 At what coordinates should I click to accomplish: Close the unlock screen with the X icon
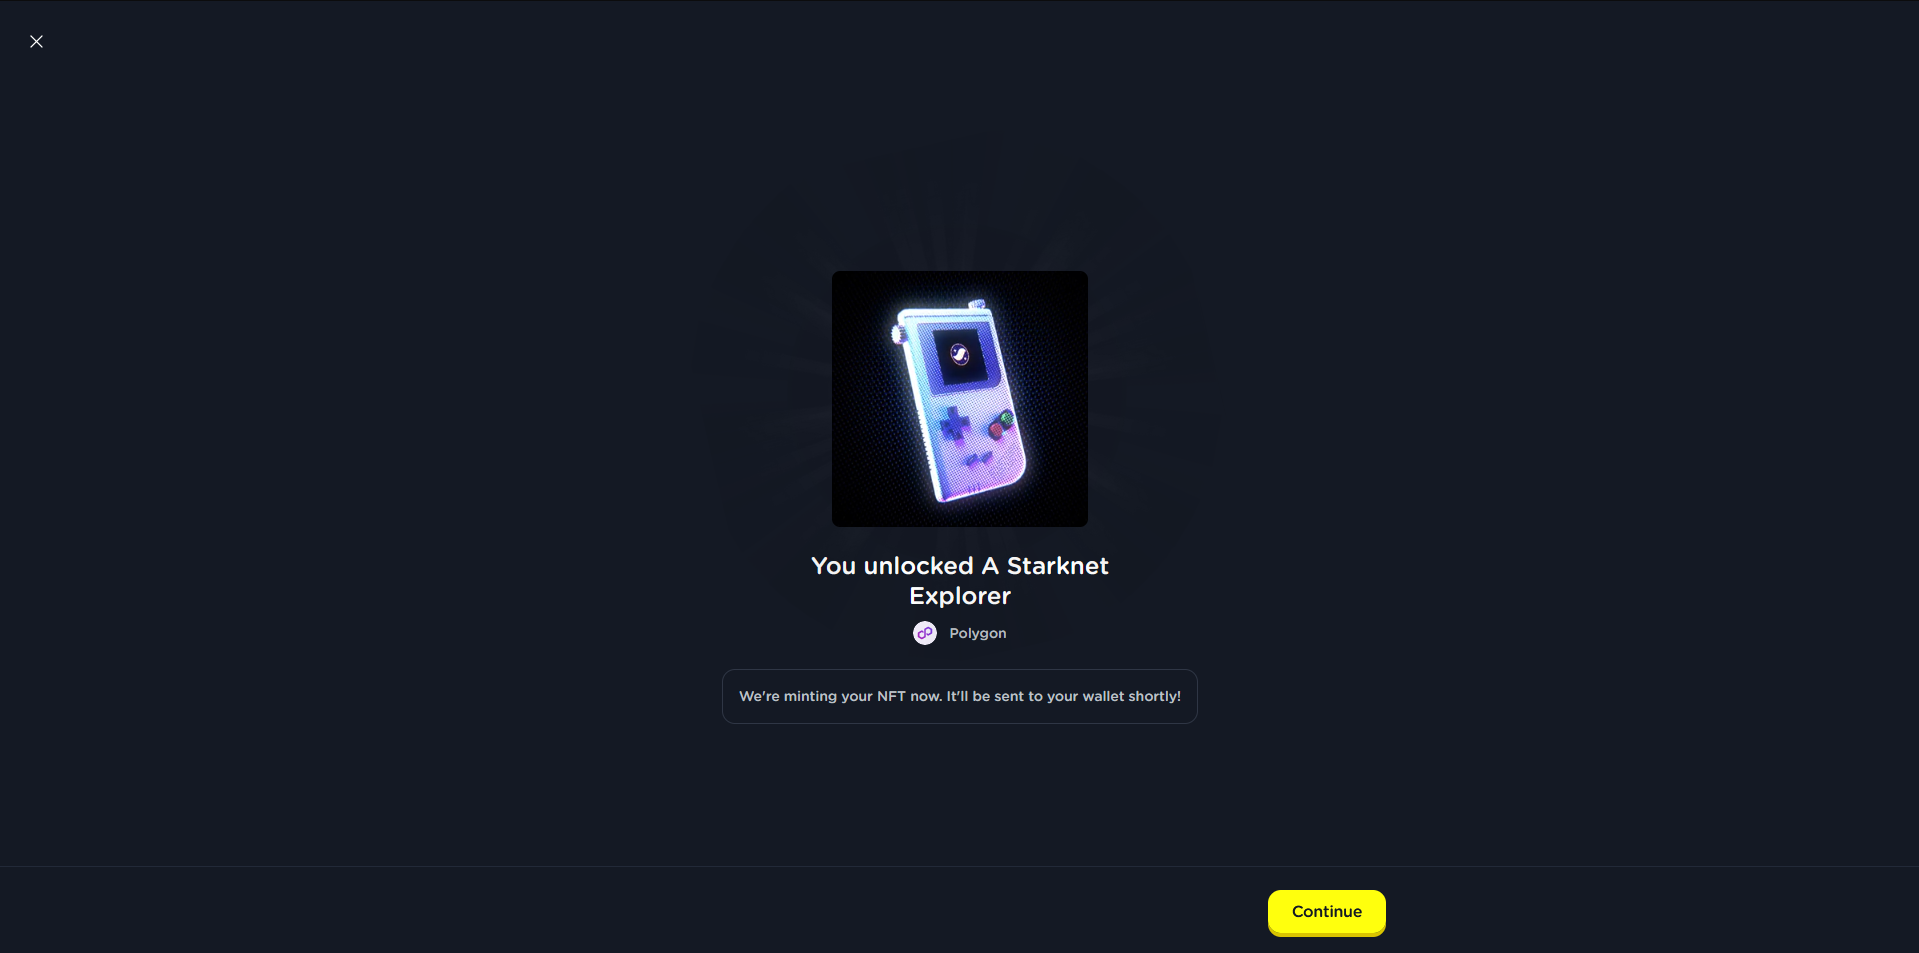[x=36, y=41]
